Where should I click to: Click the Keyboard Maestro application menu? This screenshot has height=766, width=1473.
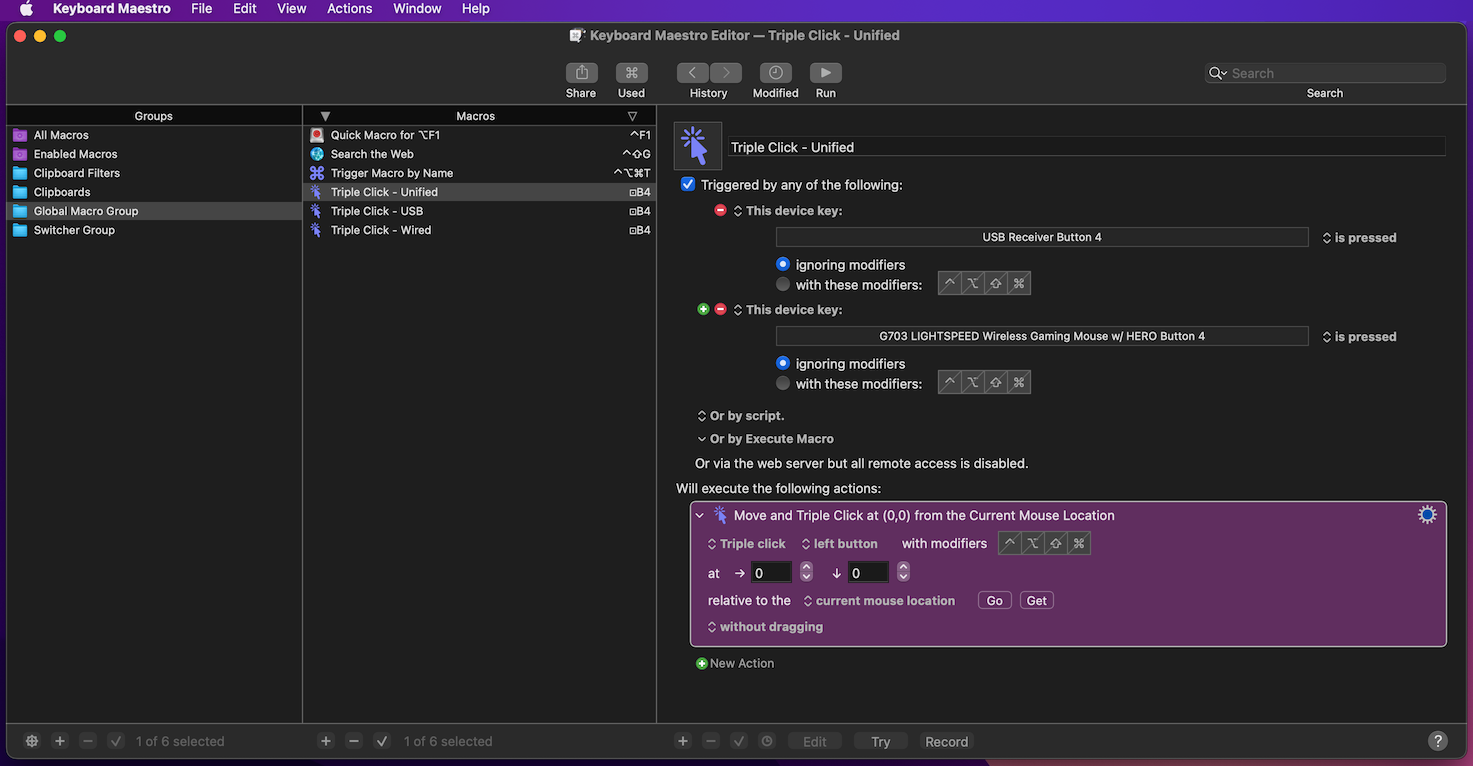112,9
